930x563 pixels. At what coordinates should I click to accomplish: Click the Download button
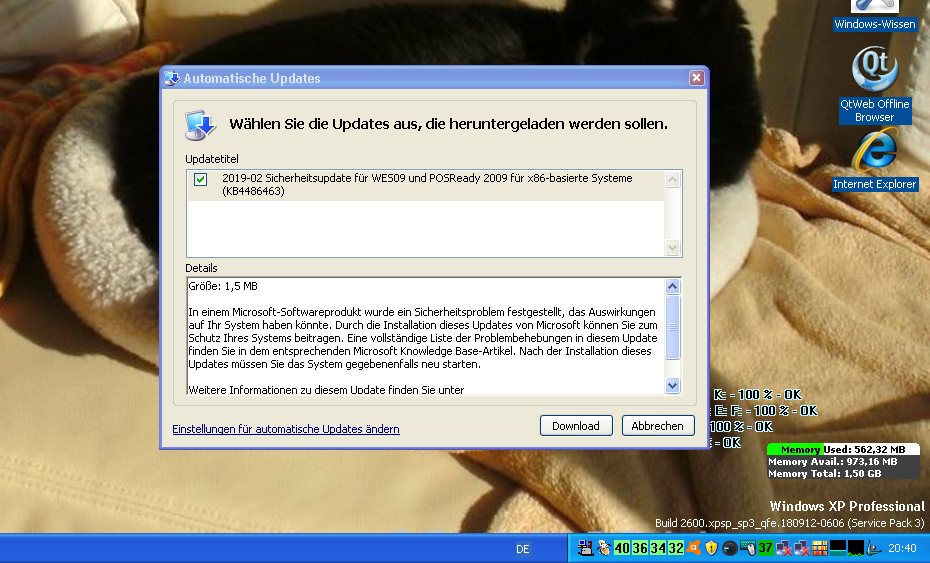[x=576, y=426]
